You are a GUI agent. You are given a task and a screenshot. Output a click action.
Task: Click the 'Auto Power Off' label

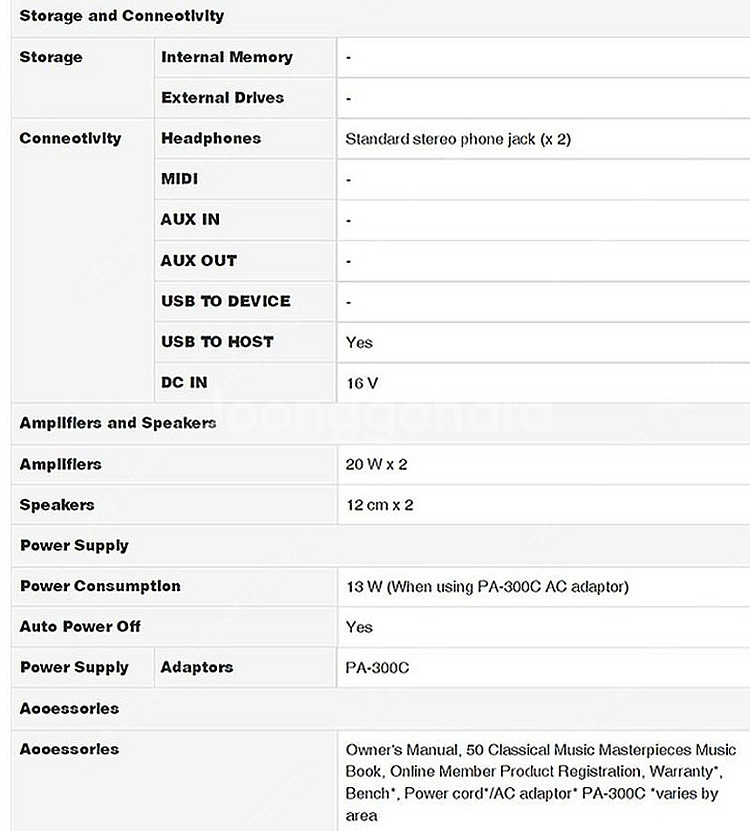coord(80,627)
